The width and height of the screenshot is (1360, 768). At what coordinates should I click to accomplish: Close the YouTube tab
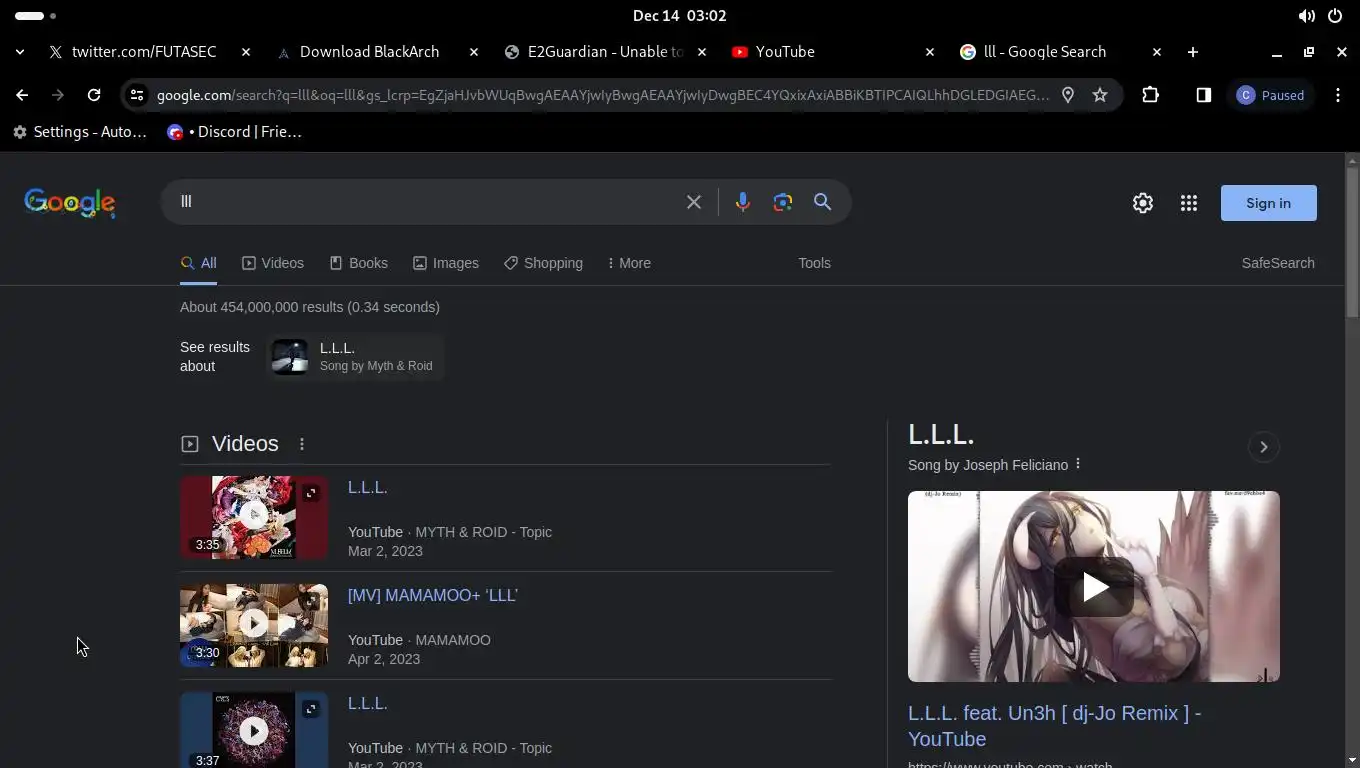pos(929,52)
